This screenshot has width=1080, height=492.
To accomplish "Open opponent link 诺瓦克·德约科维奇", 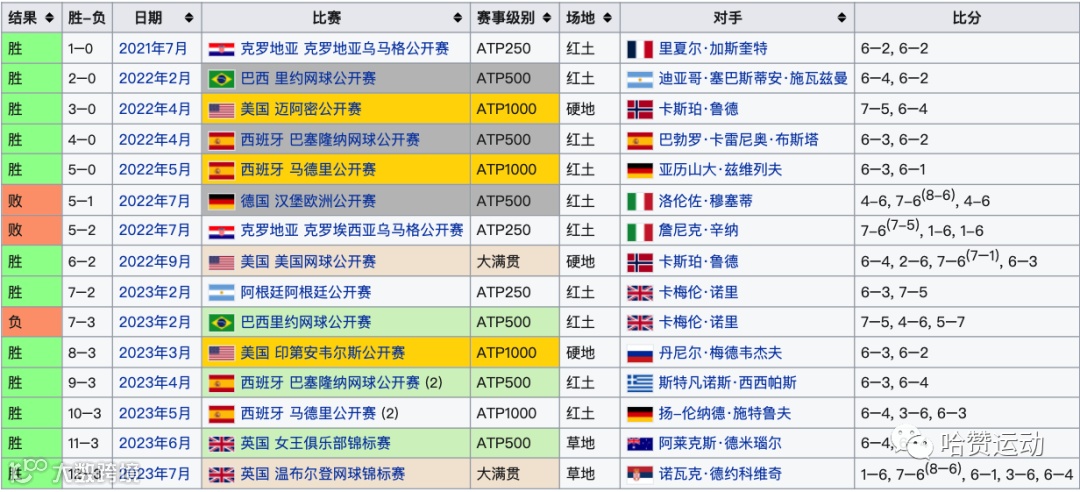I will tap(720, 475).
